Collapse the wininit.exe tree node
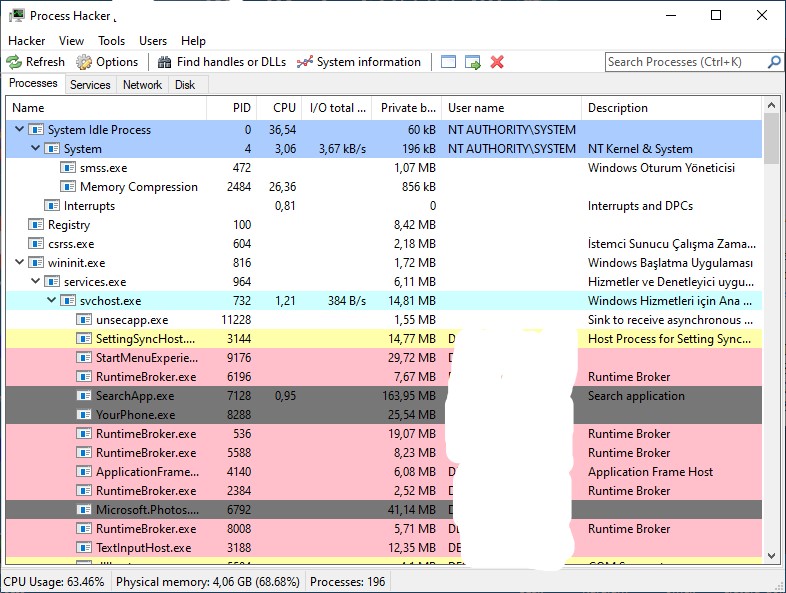786x593 pixels. (20, 262)
